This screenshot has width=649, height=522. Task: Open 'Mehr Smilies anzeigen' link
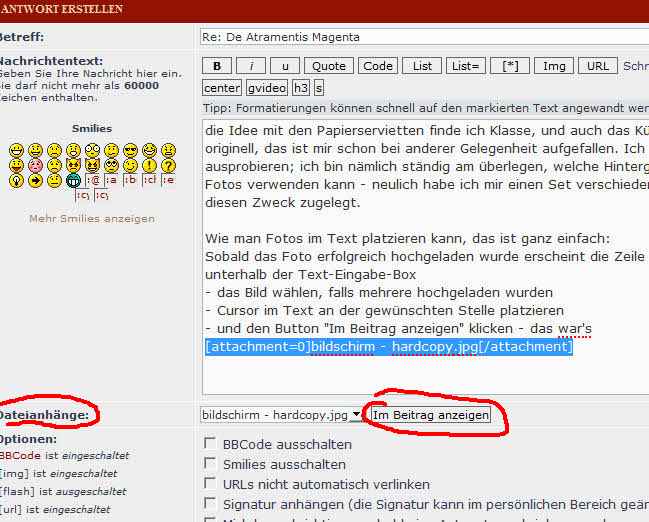[x=92, y=218]
